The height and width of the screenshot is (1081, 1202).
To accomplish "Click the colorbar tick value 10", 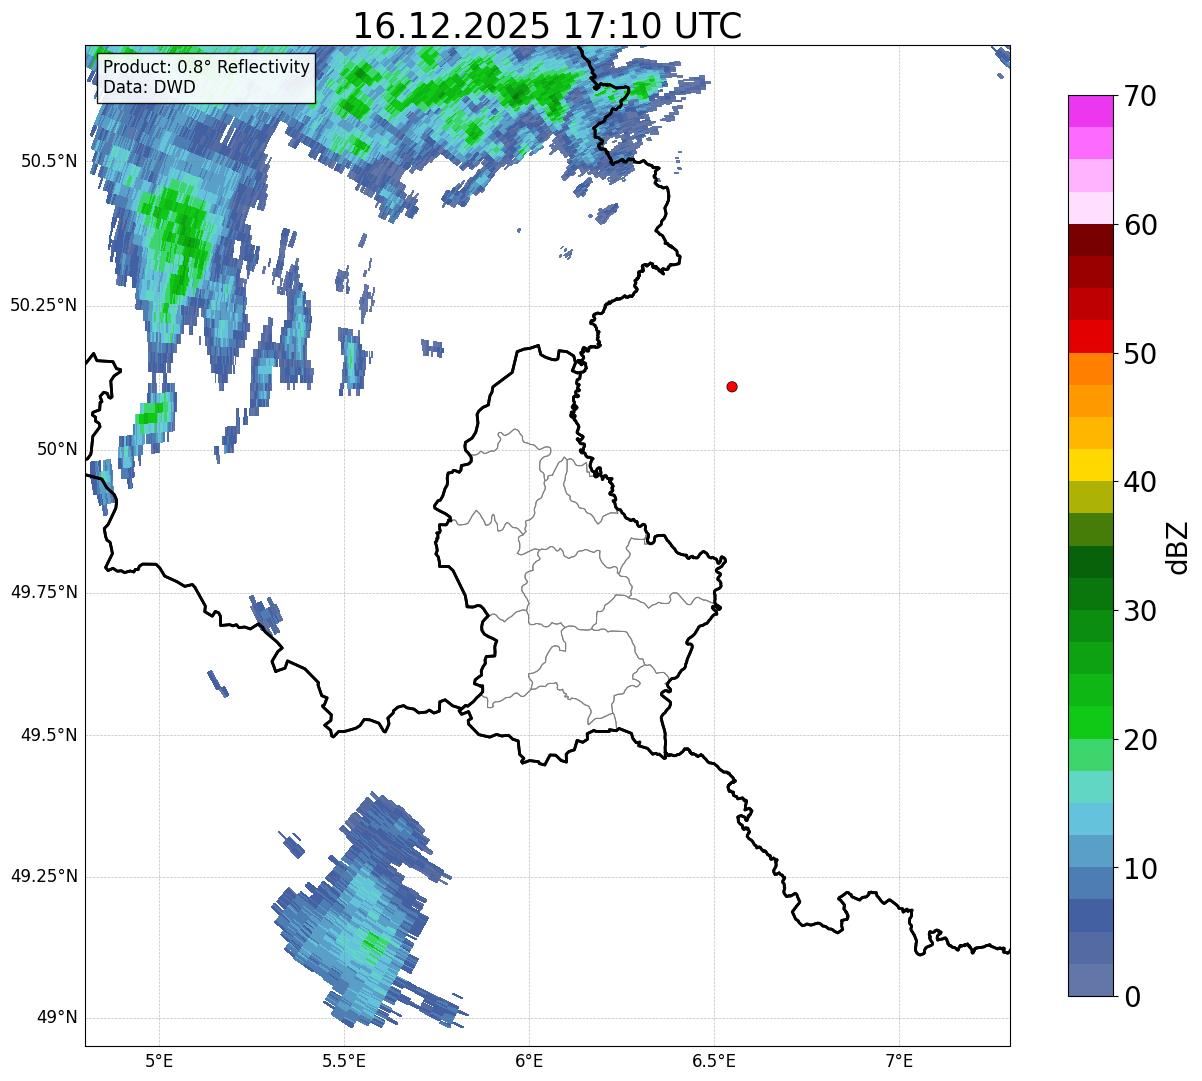I will pos(1139,868).
